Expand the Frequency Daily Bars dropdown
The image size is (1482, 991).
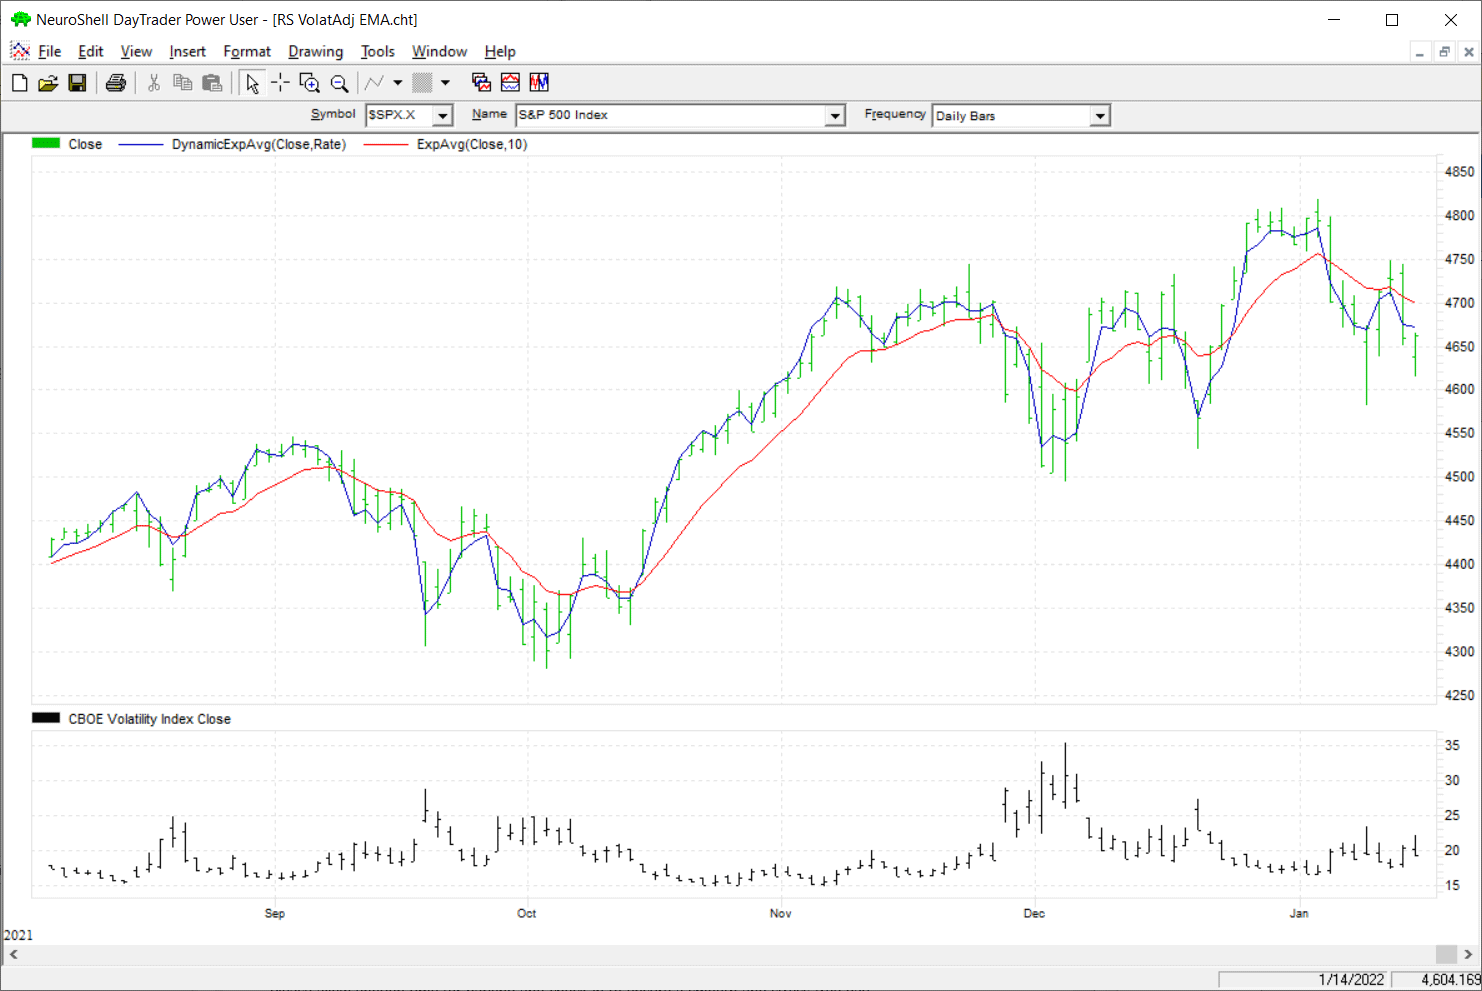click(x=1100, y=116)
